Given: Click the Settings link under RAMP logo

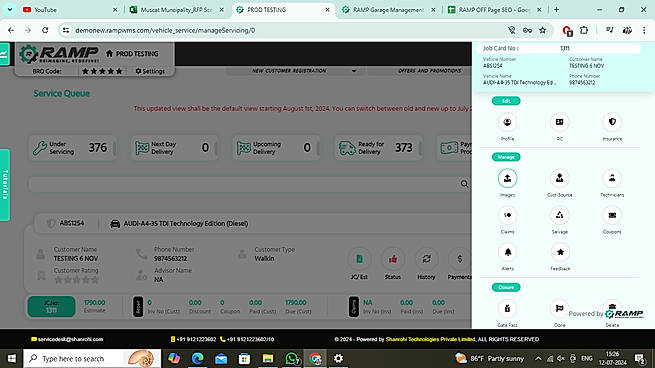Looking at the screenshot, I should pos(150,71).
